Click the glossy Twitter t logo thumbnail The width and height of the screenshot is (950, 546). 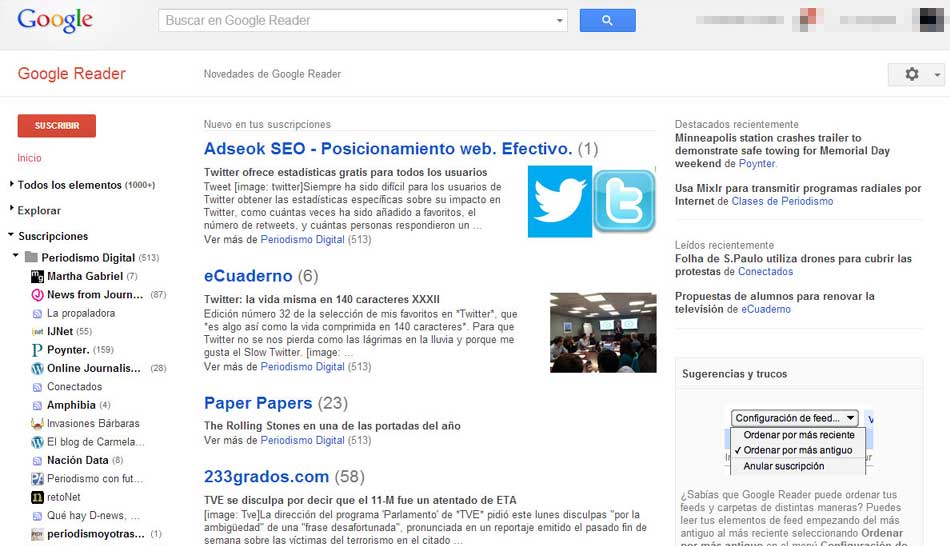625,201
